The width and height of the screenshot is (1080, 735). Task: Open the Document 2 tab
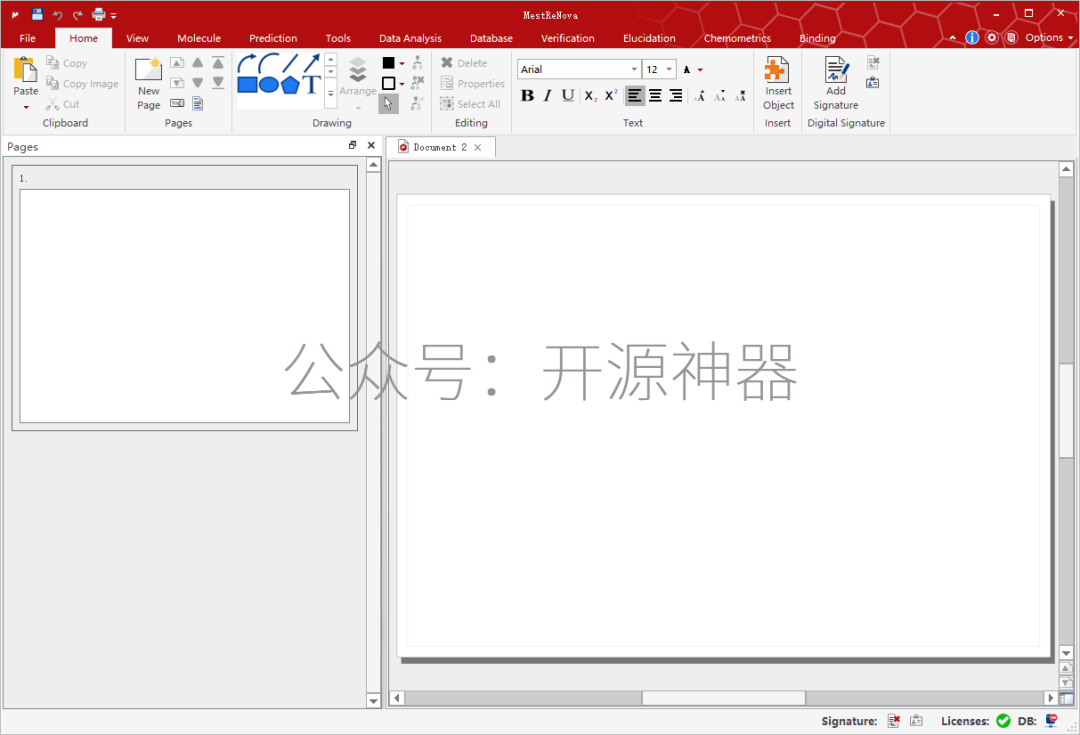[x=439, y=147]
